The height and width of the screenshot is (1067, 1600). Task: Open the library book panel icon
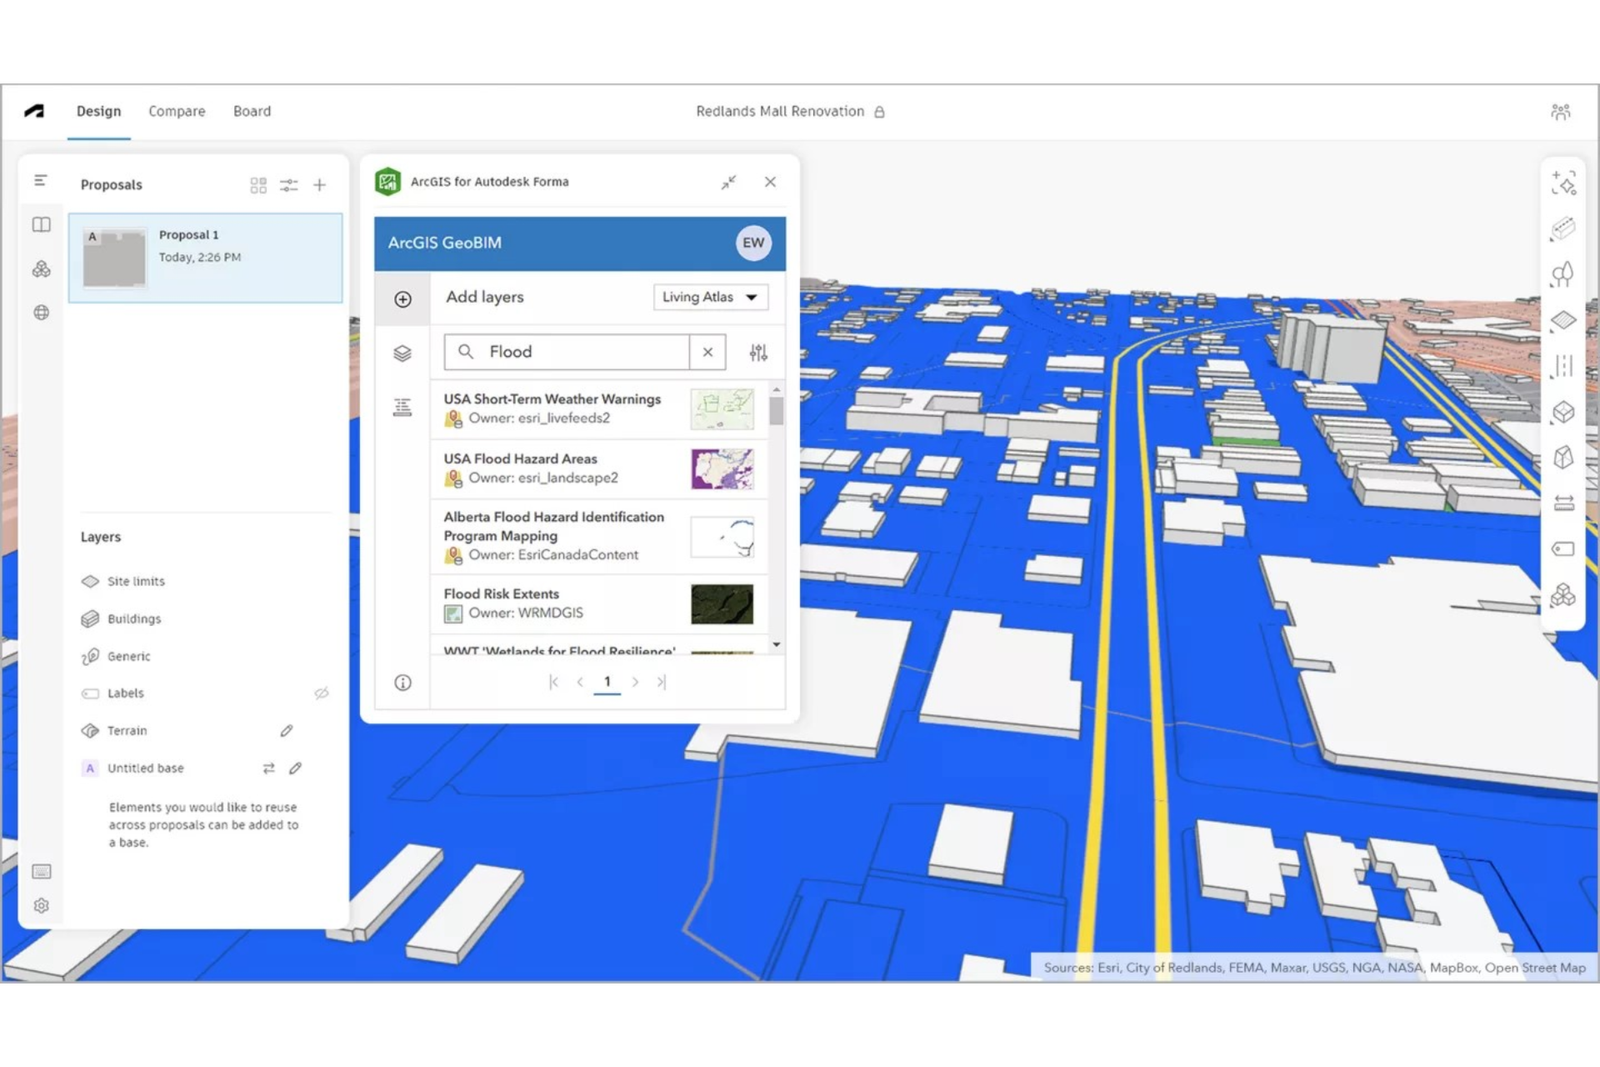tap(41, 225)
